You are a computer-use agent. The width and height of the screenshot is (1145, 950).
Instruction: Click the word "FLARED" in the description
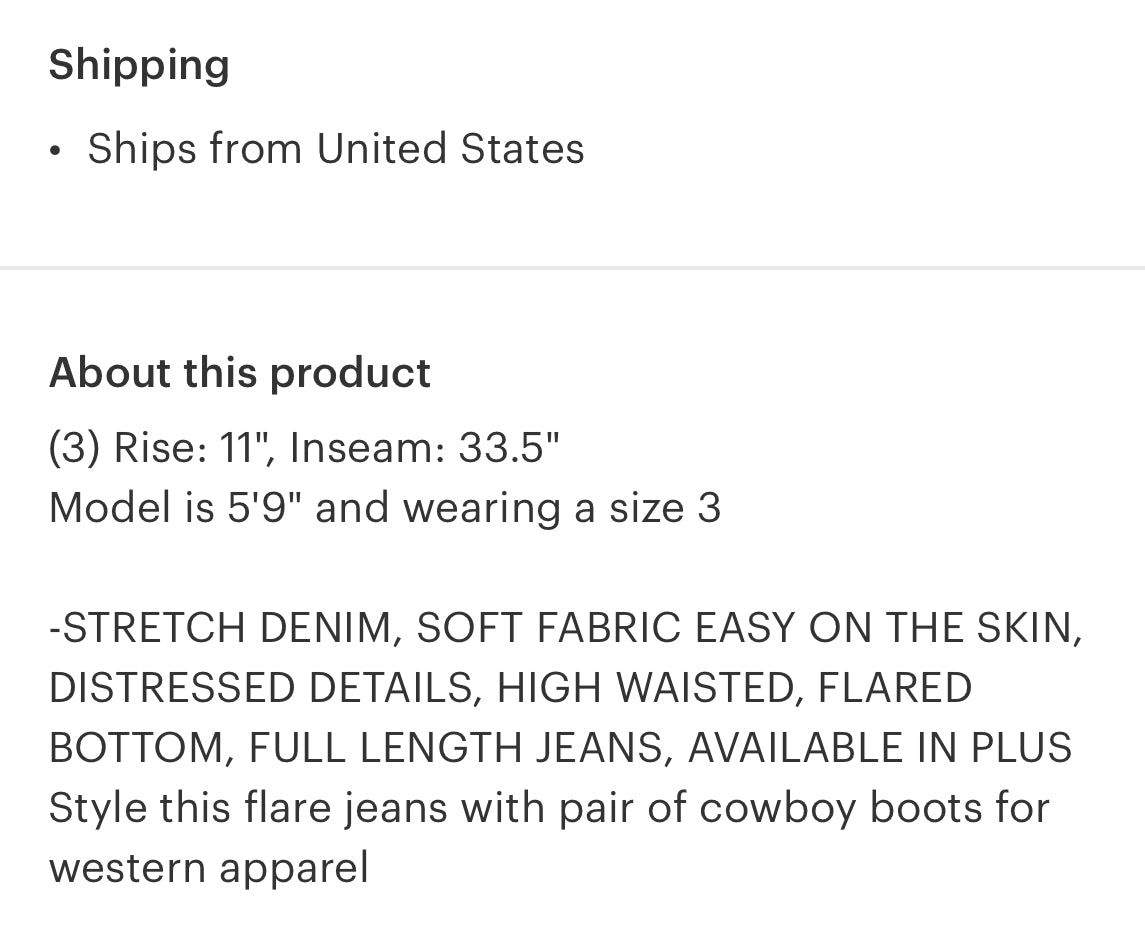895,688
